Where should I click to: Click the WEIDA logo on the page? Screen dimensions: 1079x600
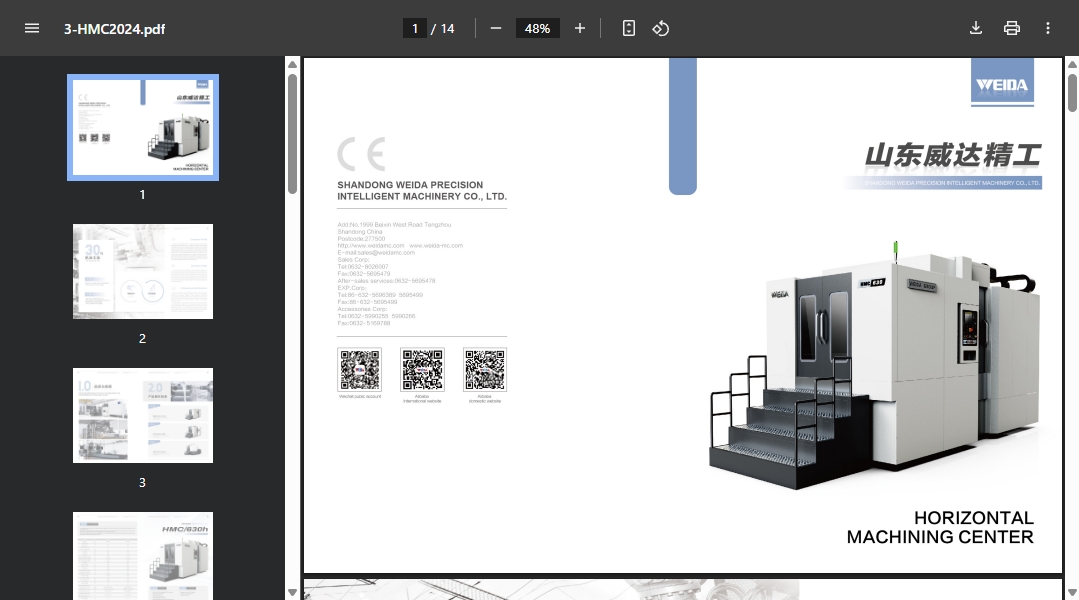coord(1002,84)
